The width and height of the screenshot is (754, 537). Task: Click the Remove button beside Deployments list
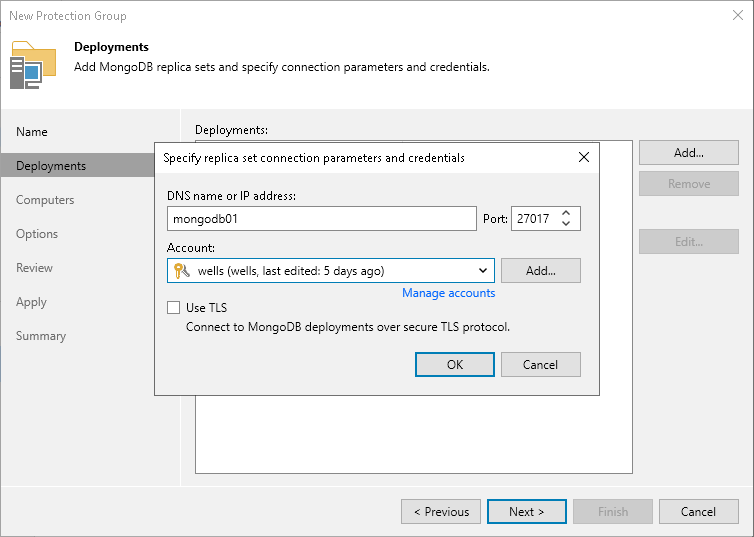[689, 184]
